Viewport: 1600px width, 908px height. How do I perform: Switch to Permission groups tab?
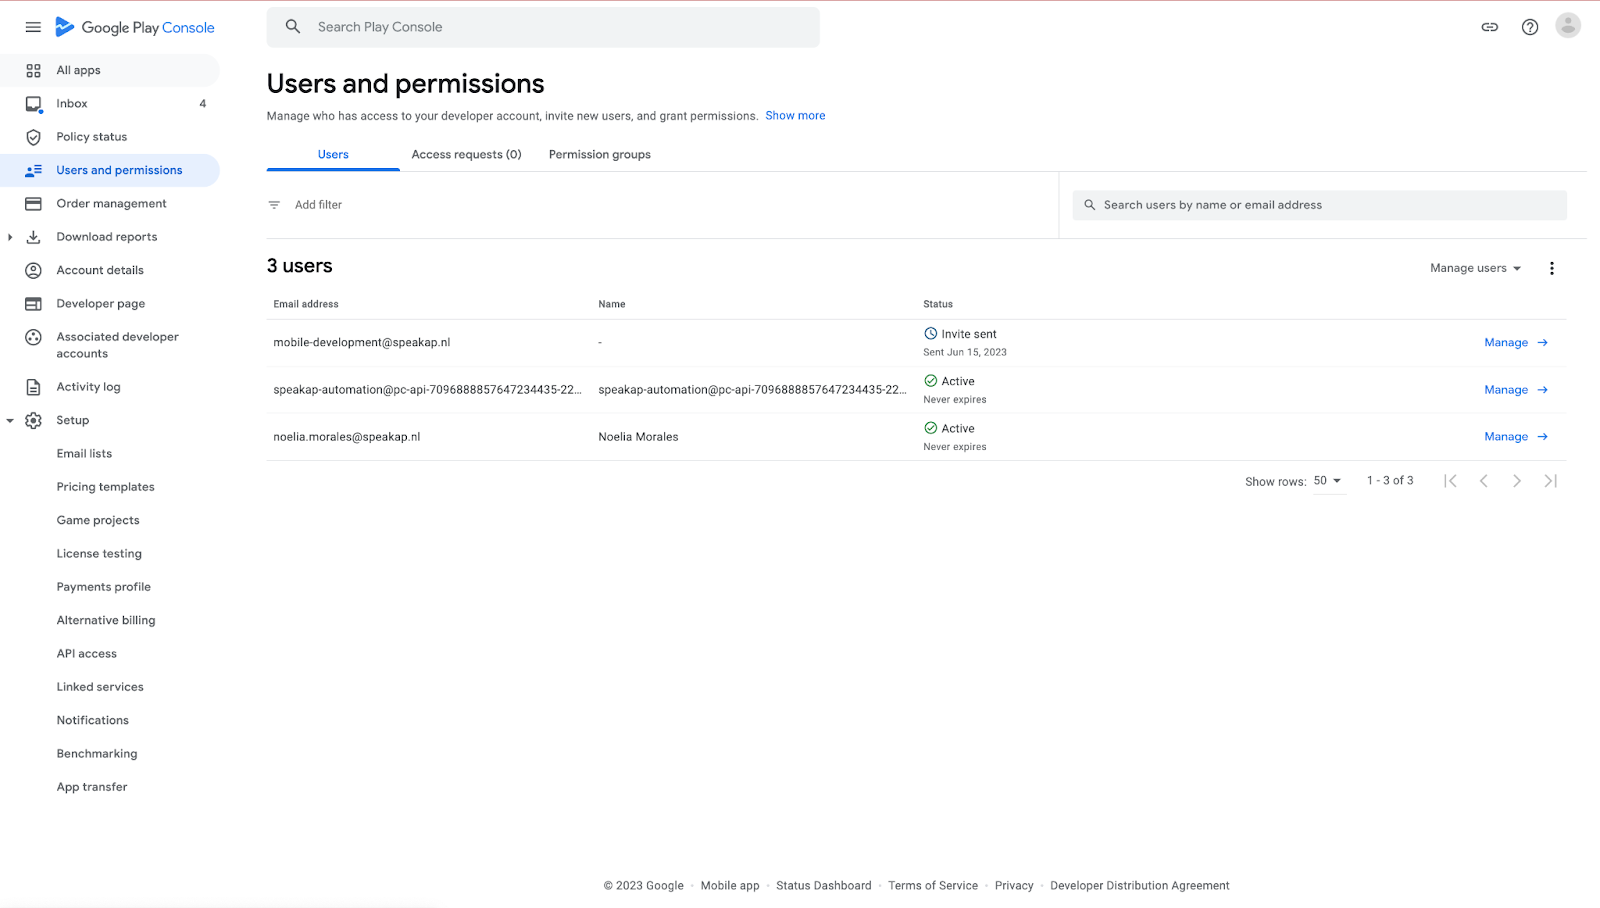pos(599,155)
